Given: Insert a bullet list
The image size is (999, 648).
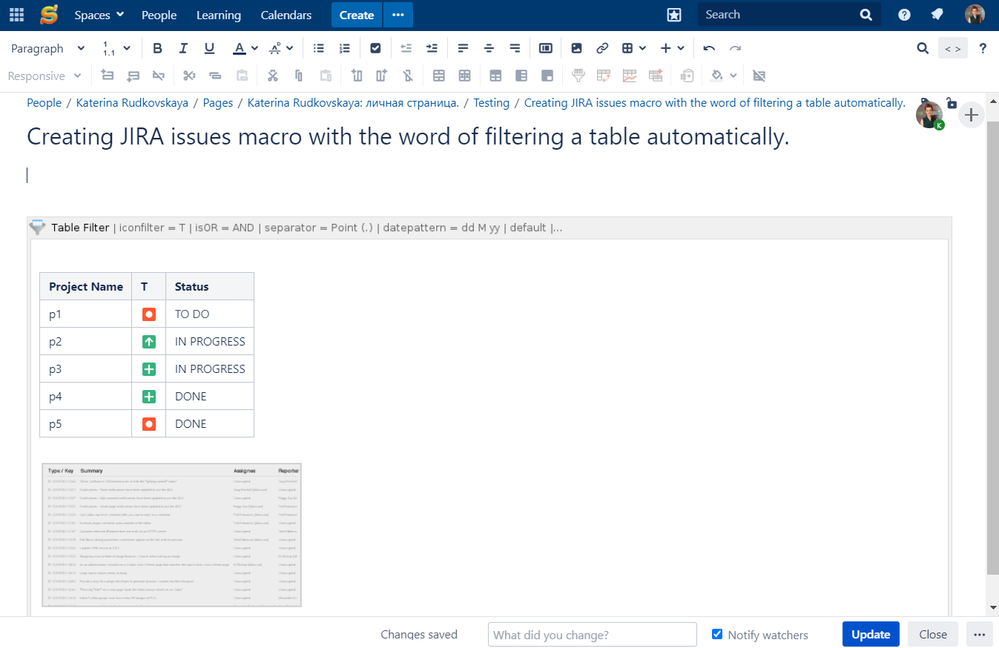Looking at the screenshot, I should (x=319, y=48).
